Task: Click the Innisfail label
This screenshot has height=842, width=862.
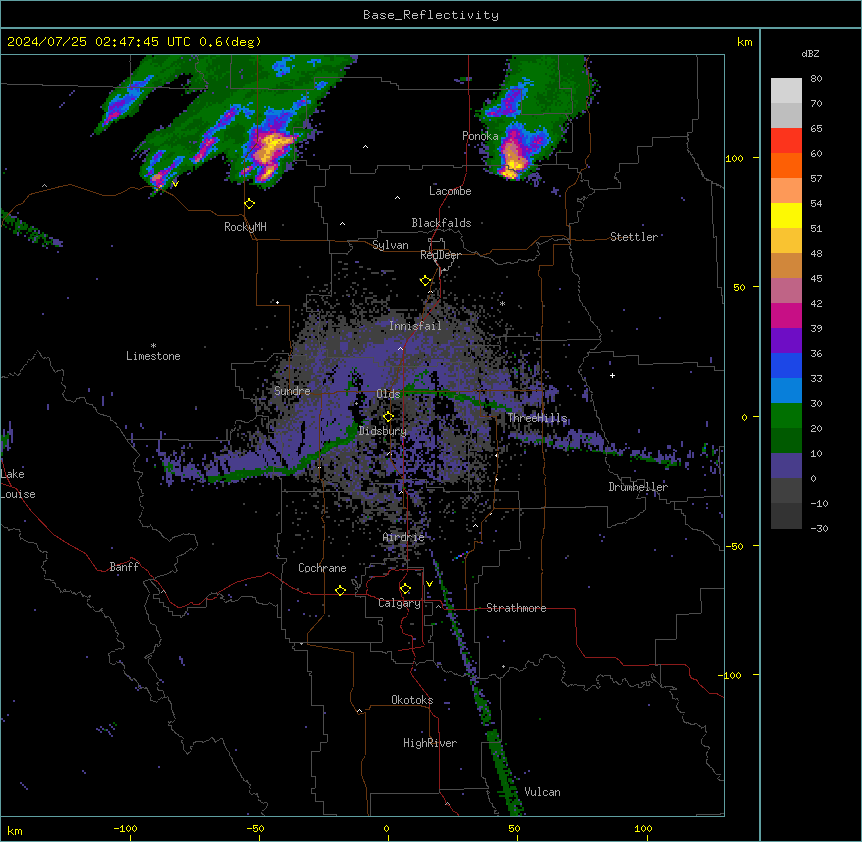Action: 415,326
